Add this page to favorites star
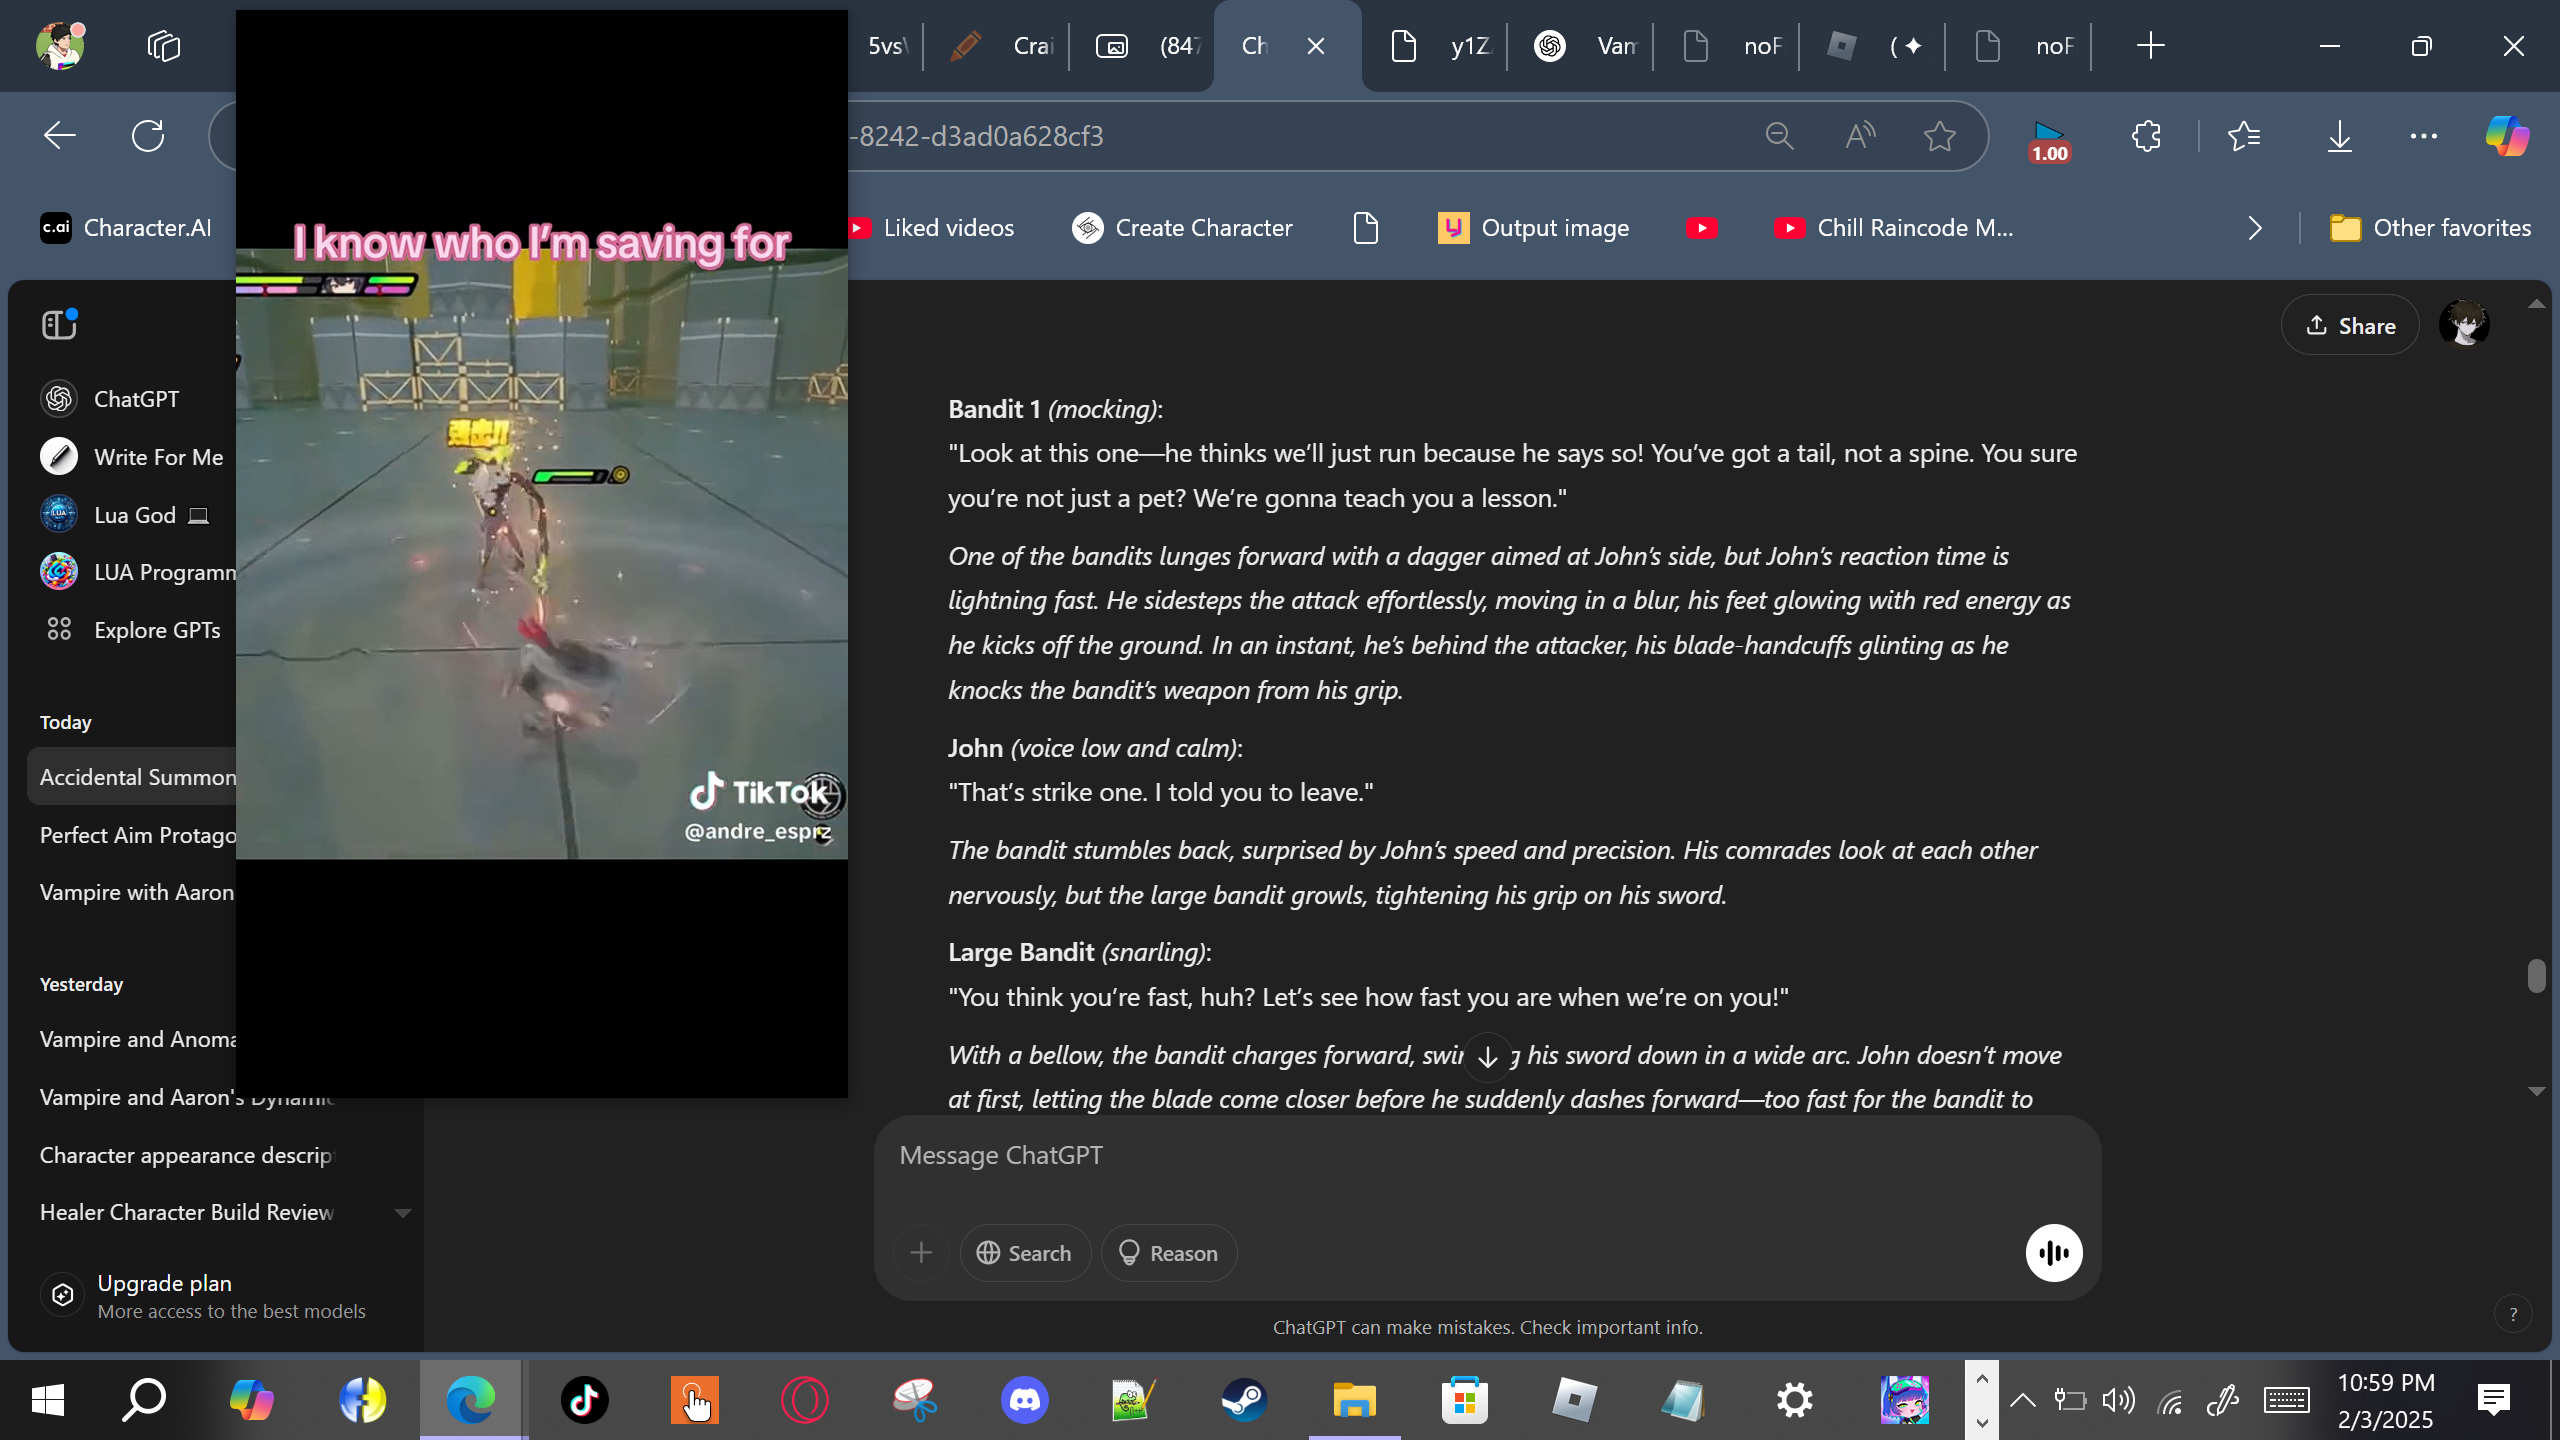 coord(1940,136)
